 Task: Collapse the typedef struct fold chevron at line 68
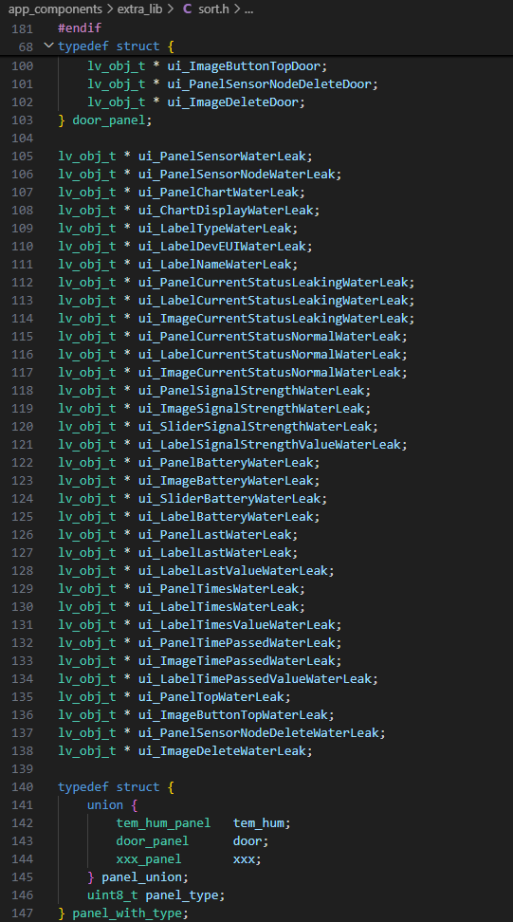(49, 46)
